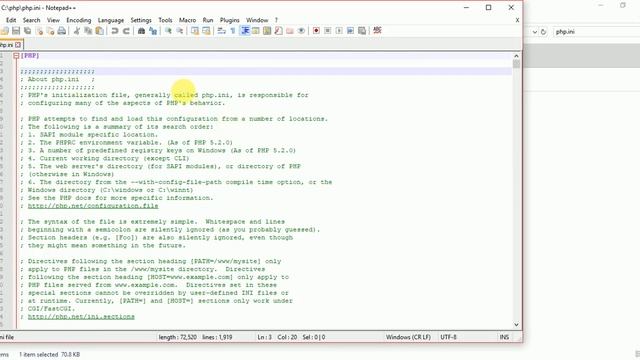
Task: Open Folder as Workspace icon
Action: point(290,31)
